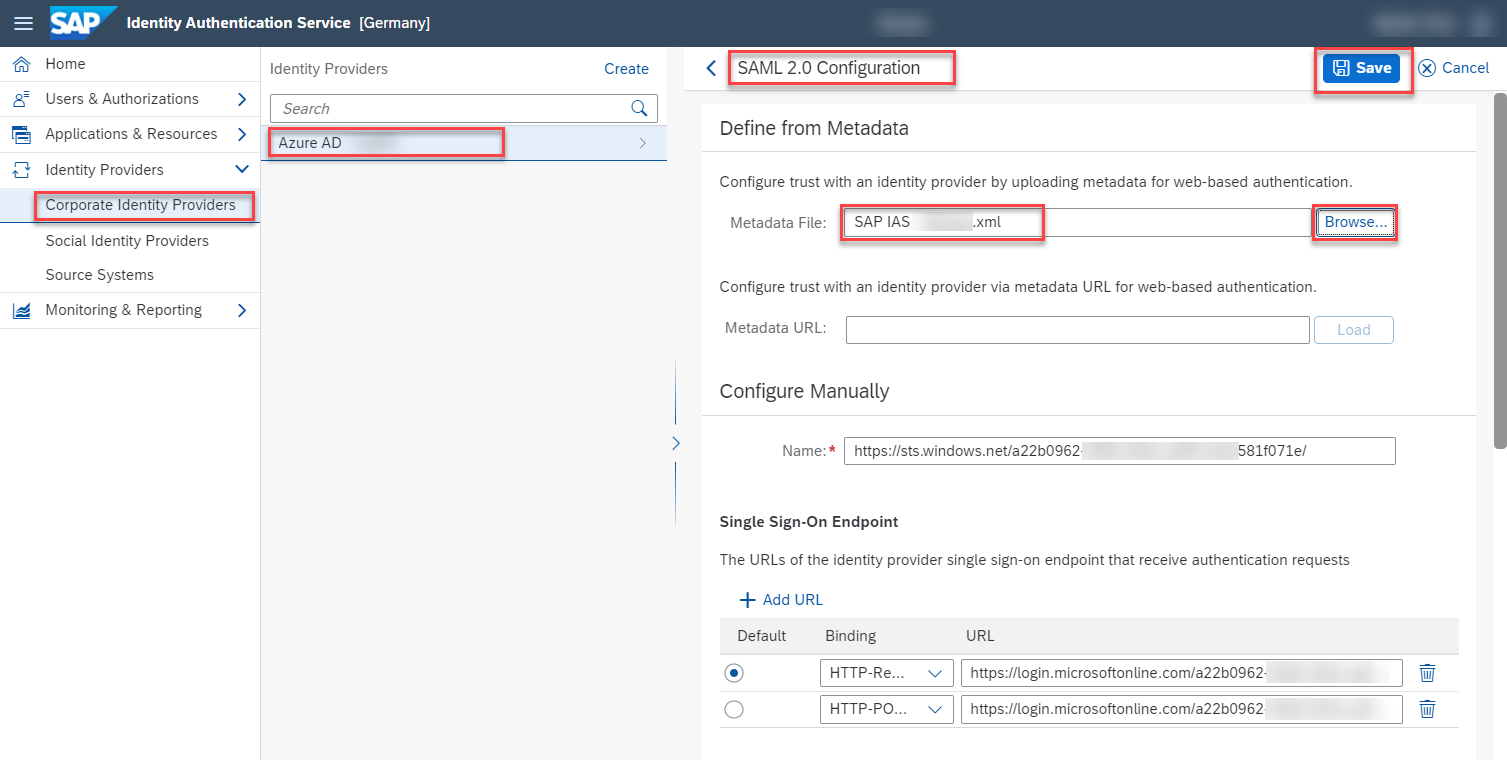
Task: Go back using the left arrow icon
Action: 711,68
